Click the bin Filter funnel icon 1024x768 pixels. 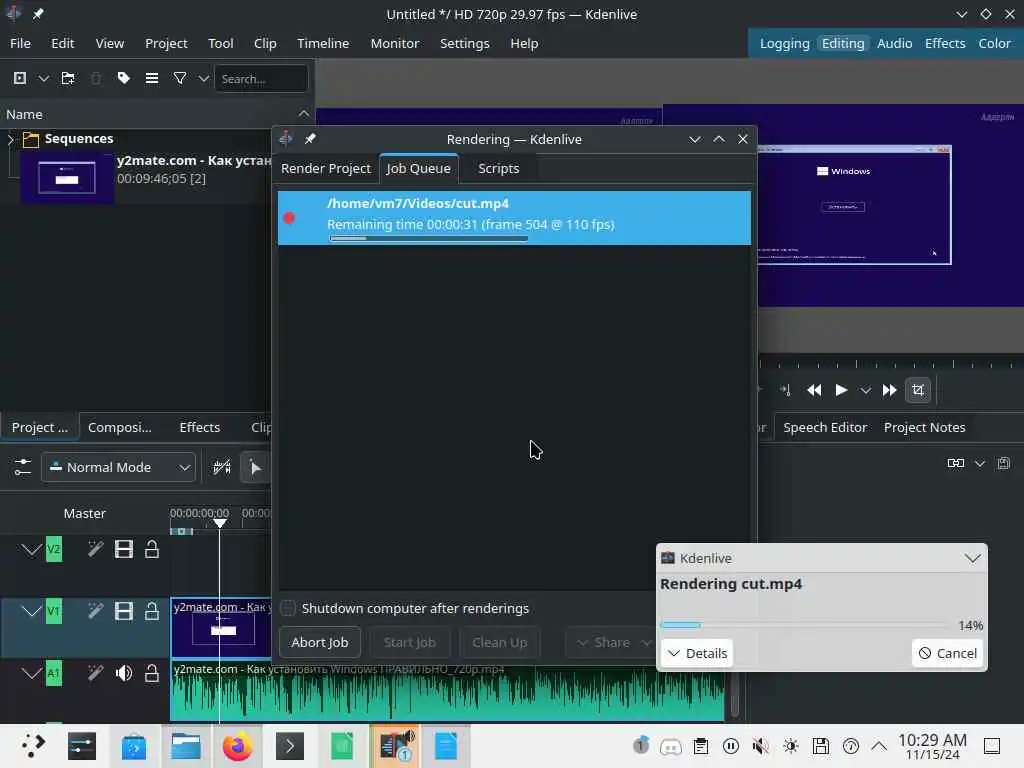click(x=180, y=78)
